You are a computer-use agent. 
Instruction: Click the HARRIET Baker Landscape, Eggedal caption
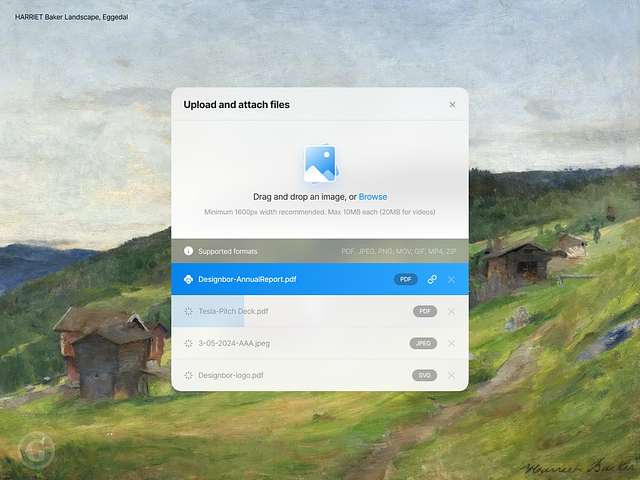tap(71, 17)
